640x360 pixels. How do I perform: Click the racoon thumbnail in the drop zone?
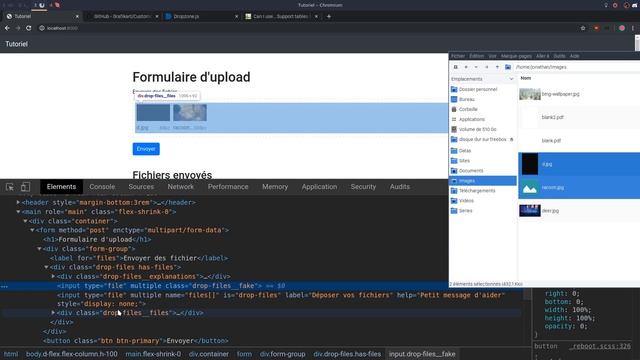pyautogui.click(x=190, y=113)
